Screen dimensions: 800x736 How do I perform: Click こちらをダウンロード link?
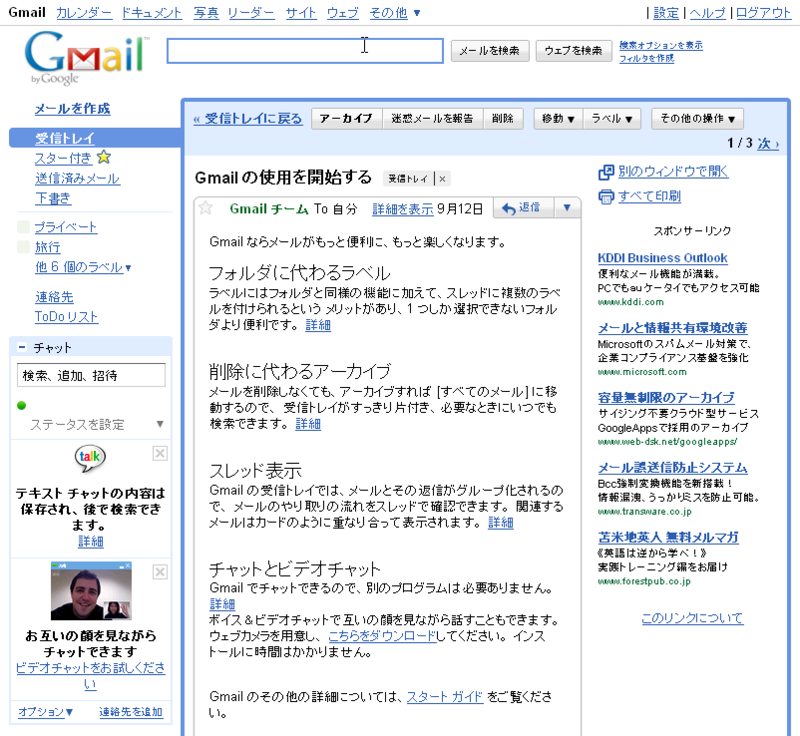(382, 636)
